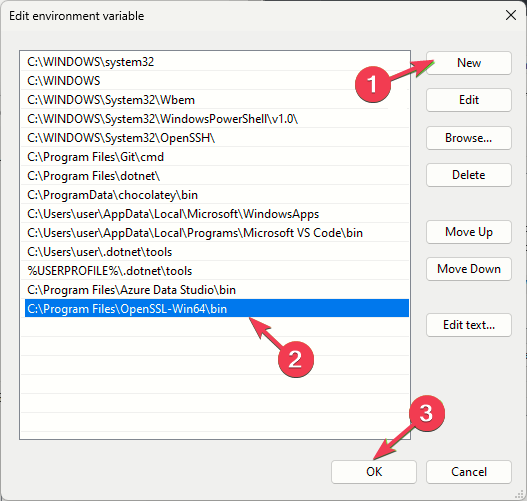Confirm changes with OK
The width and height of the screenshot is (527, 501).
click(374, 472)
